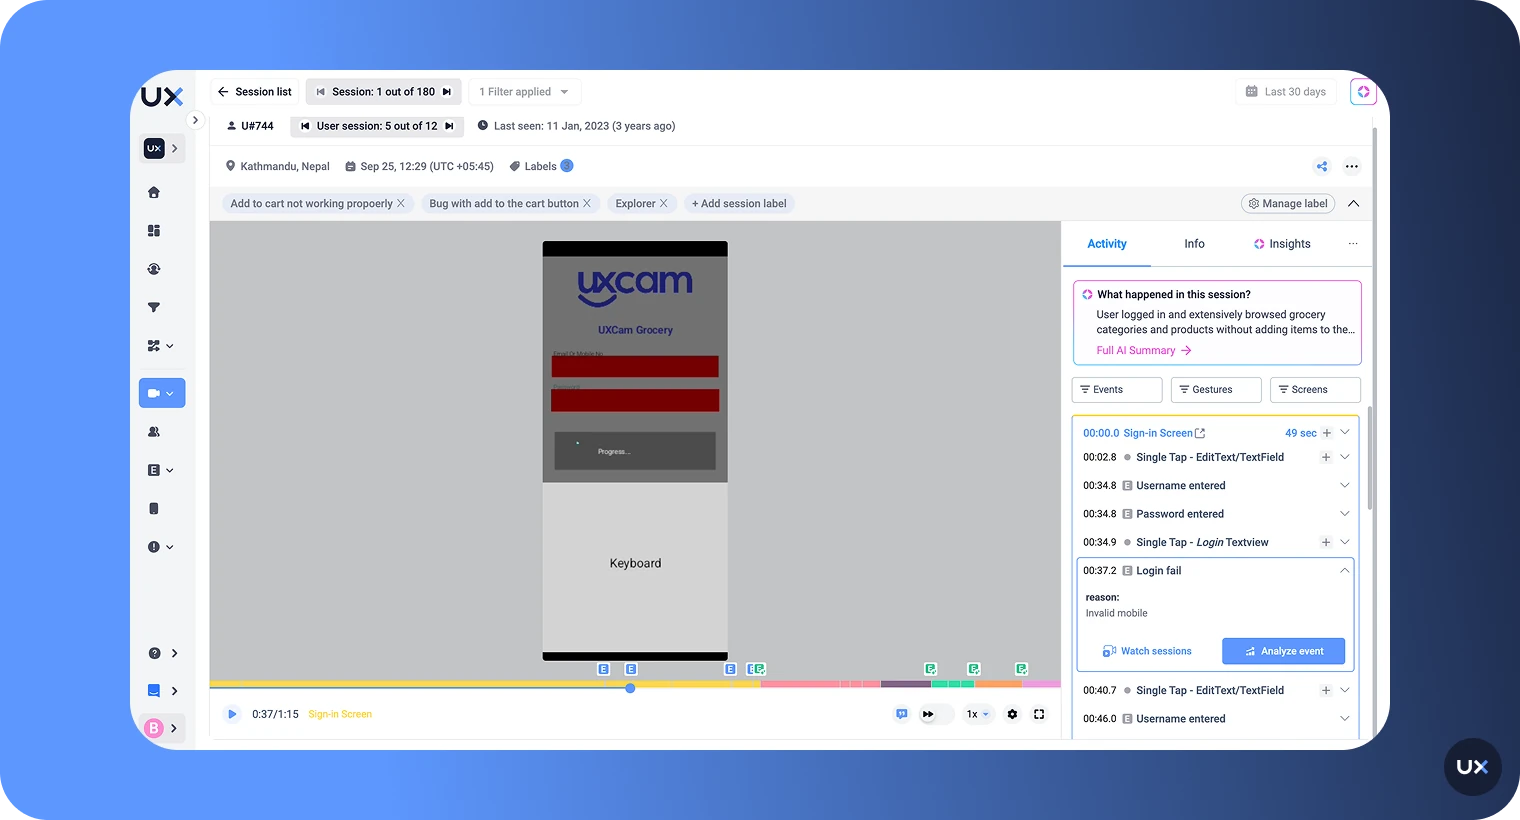Screen dimensions: 1520x820
Task: Click '+ Add session label'
Action: tap(739, 203)
